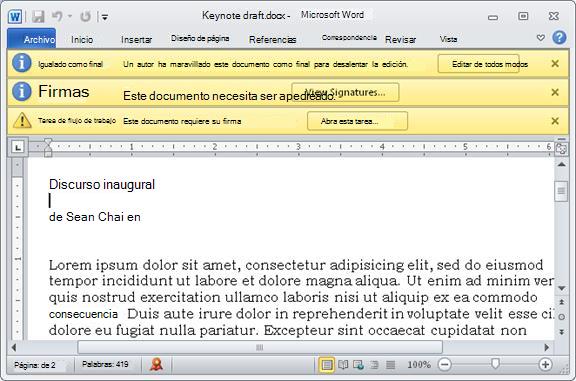Open the Undo history dropdown arrow
Viewport: 576px width, 381px height.
tap(70, 17)
